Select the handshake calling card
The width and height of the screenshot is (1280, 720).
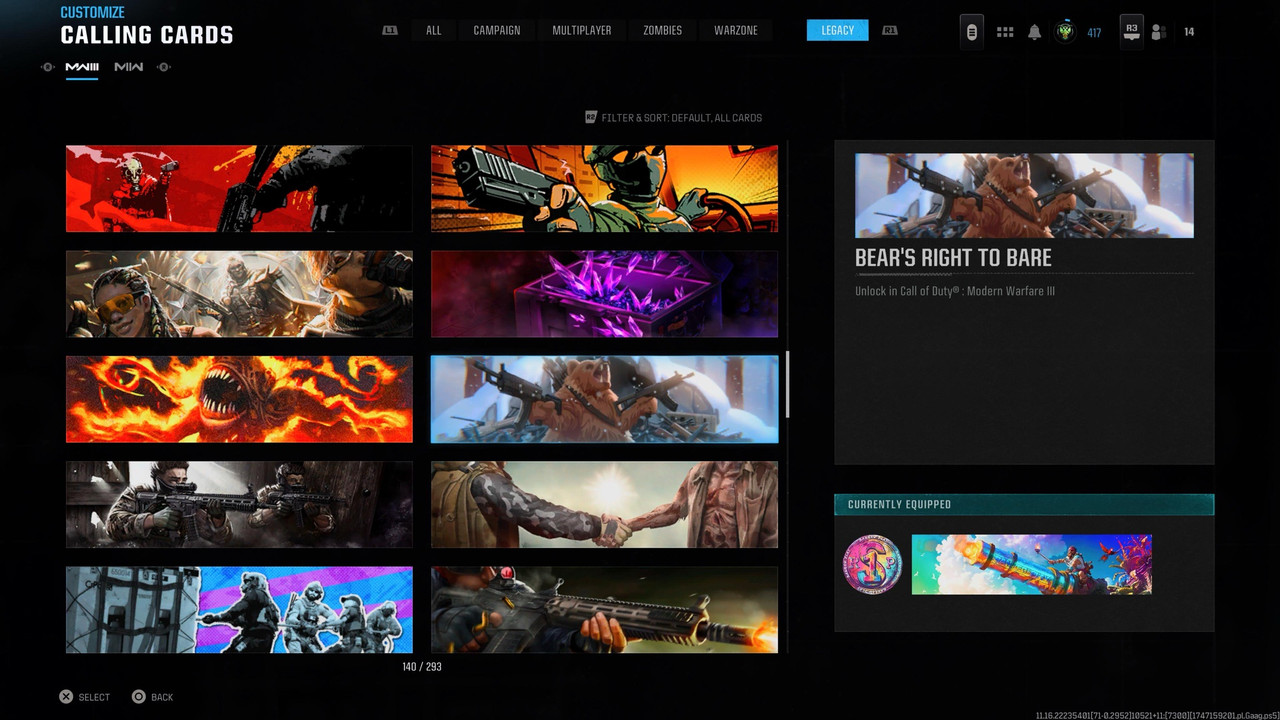pos(604,504)
